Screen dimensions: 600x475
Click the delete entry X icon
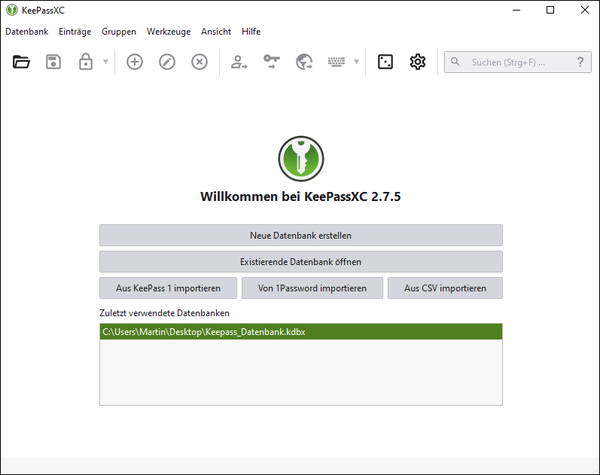click(199, 62)
